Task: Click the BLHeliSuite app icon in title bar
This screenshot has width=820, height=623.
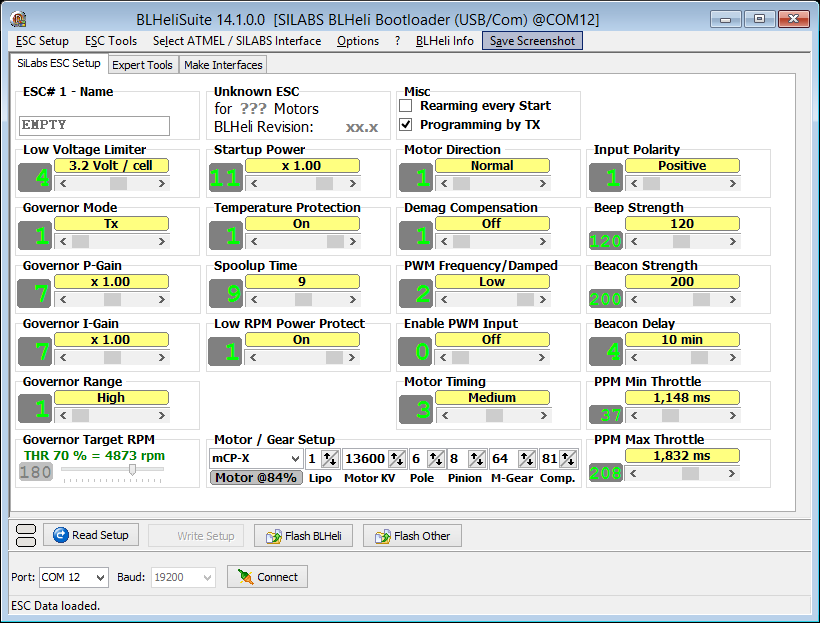Action: tap(19, 19)
